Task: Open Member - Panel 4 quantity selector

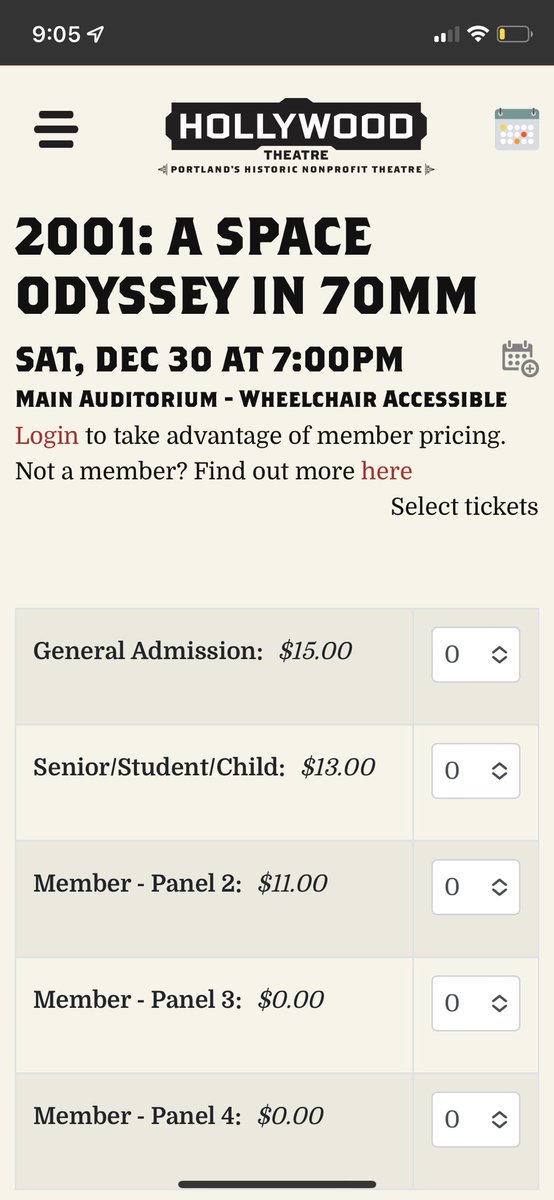Action: (476, 1119)
